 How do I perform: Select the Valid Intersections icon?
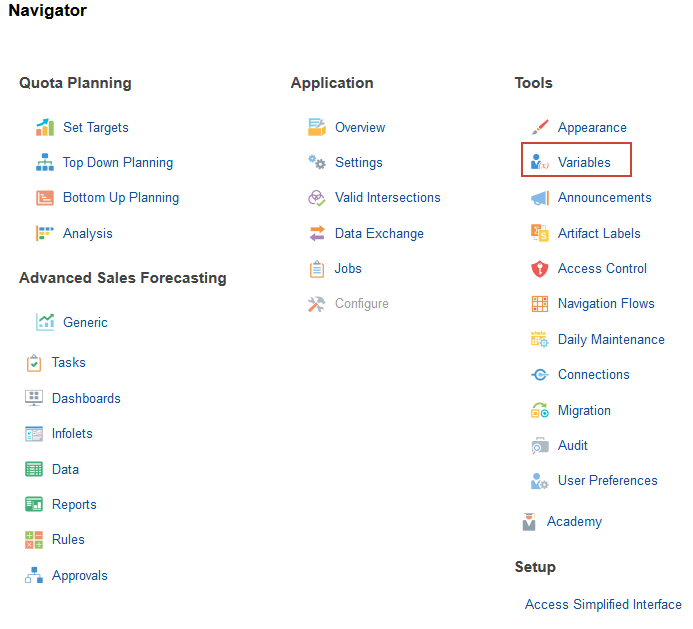(317, 198)
